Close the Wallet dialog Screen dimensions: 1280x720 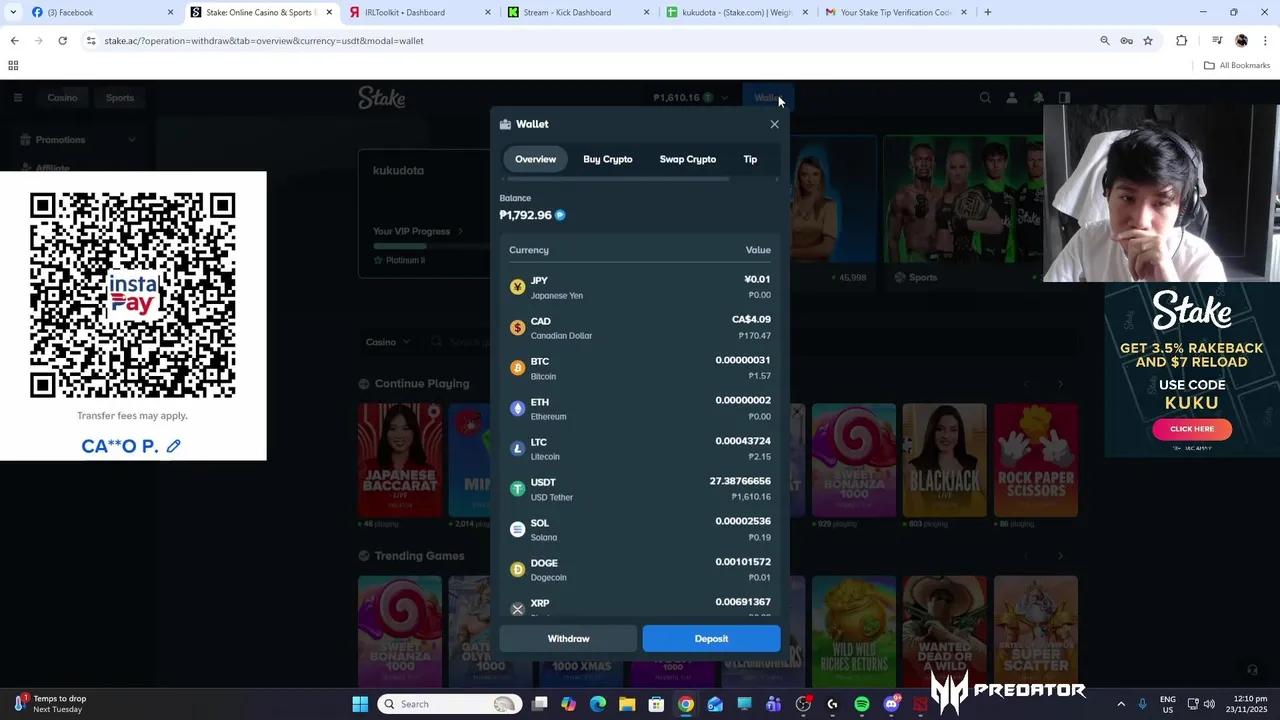tap(774, 124)
